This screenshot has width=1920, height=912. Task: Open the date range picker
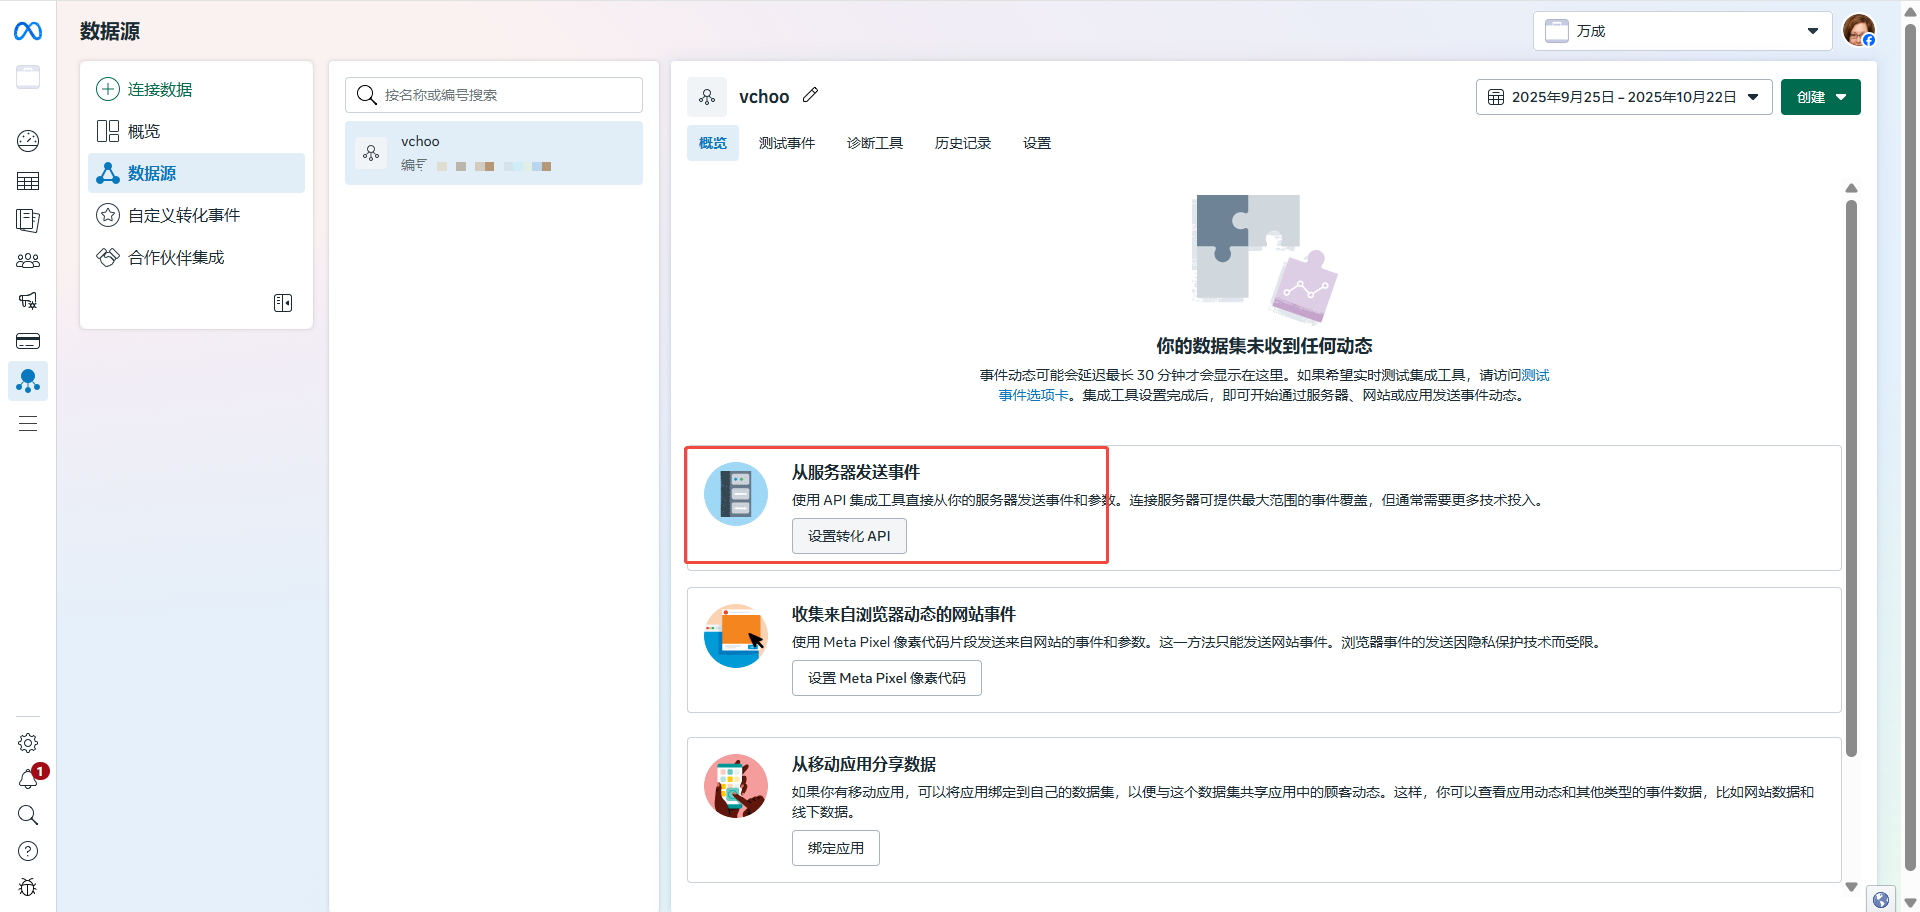[1623, 97]
